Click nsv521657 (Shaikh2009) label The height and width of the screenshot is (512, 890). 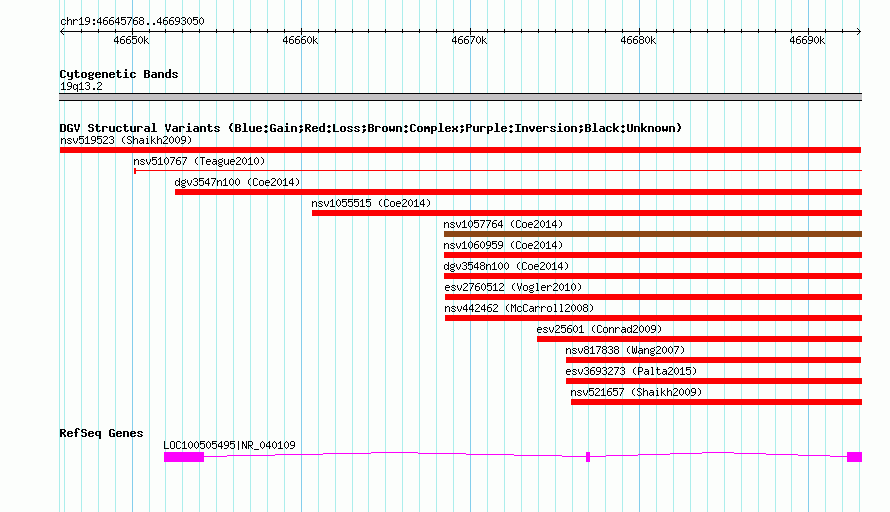636,392
